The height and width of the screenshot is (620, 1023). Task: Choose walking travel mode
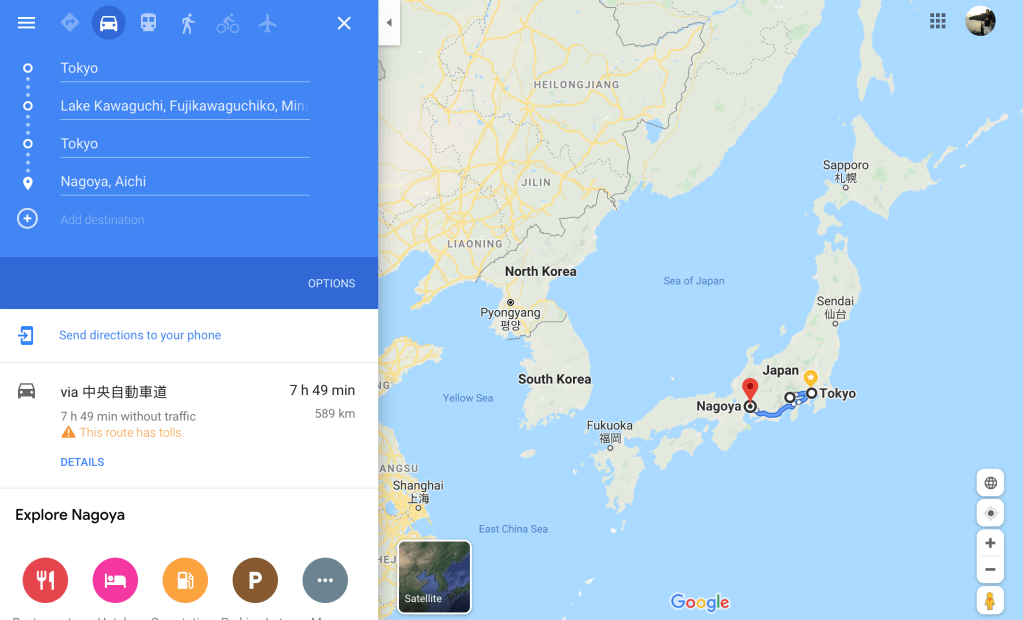(188, 23)
